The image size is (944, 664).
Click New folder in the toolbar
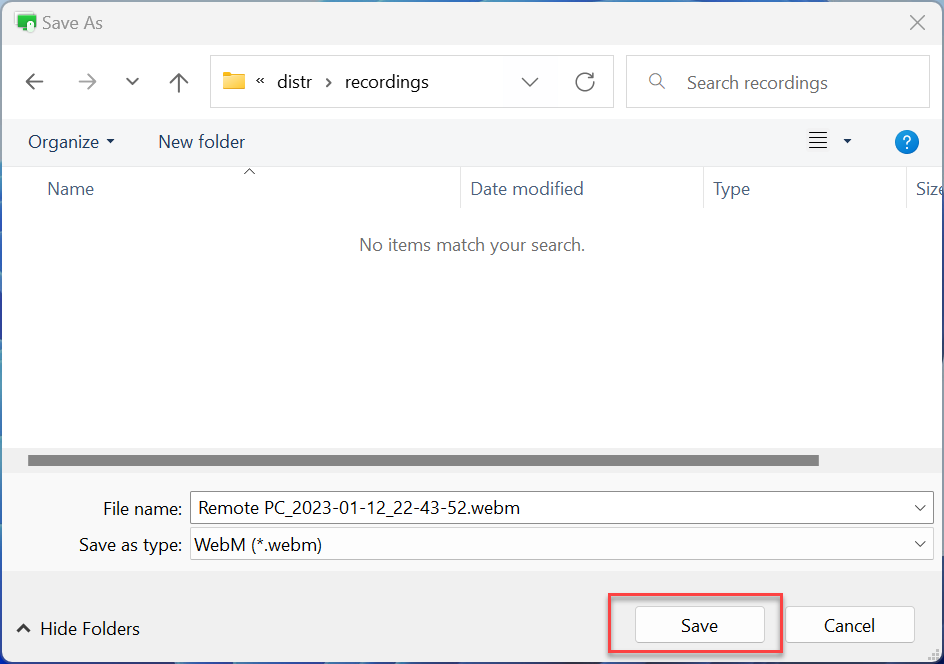(201, 142)
